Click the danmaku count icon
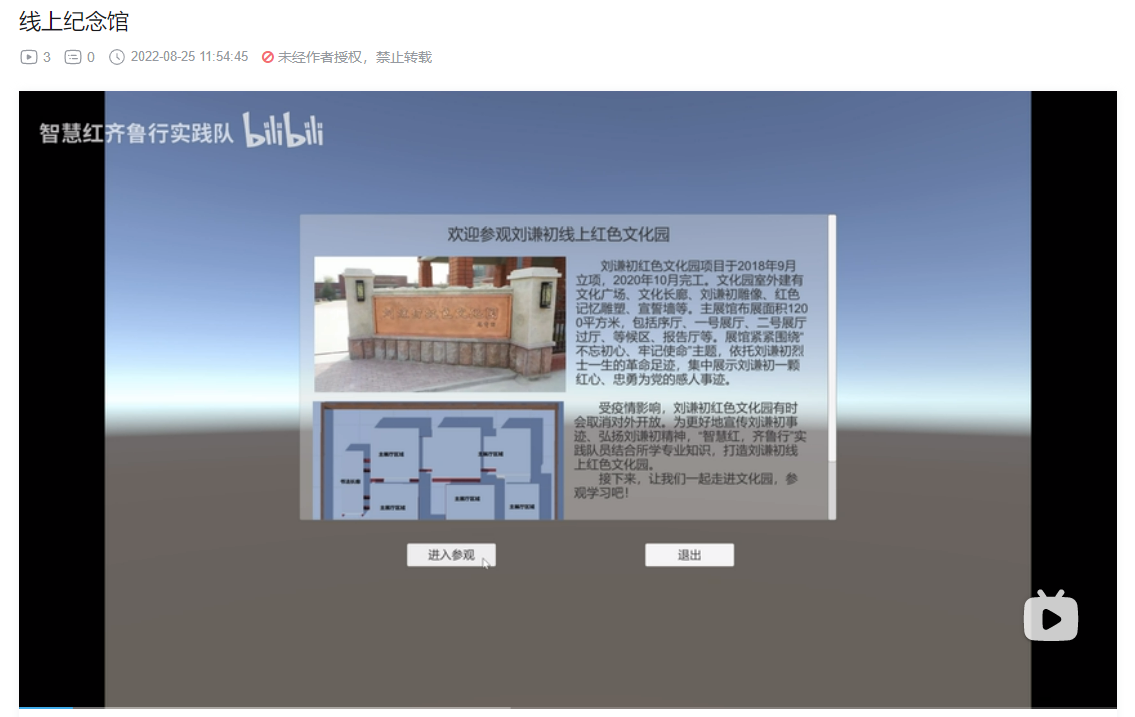The width and height of the screenshot is (1135, 717). click(x=72, y=57)
